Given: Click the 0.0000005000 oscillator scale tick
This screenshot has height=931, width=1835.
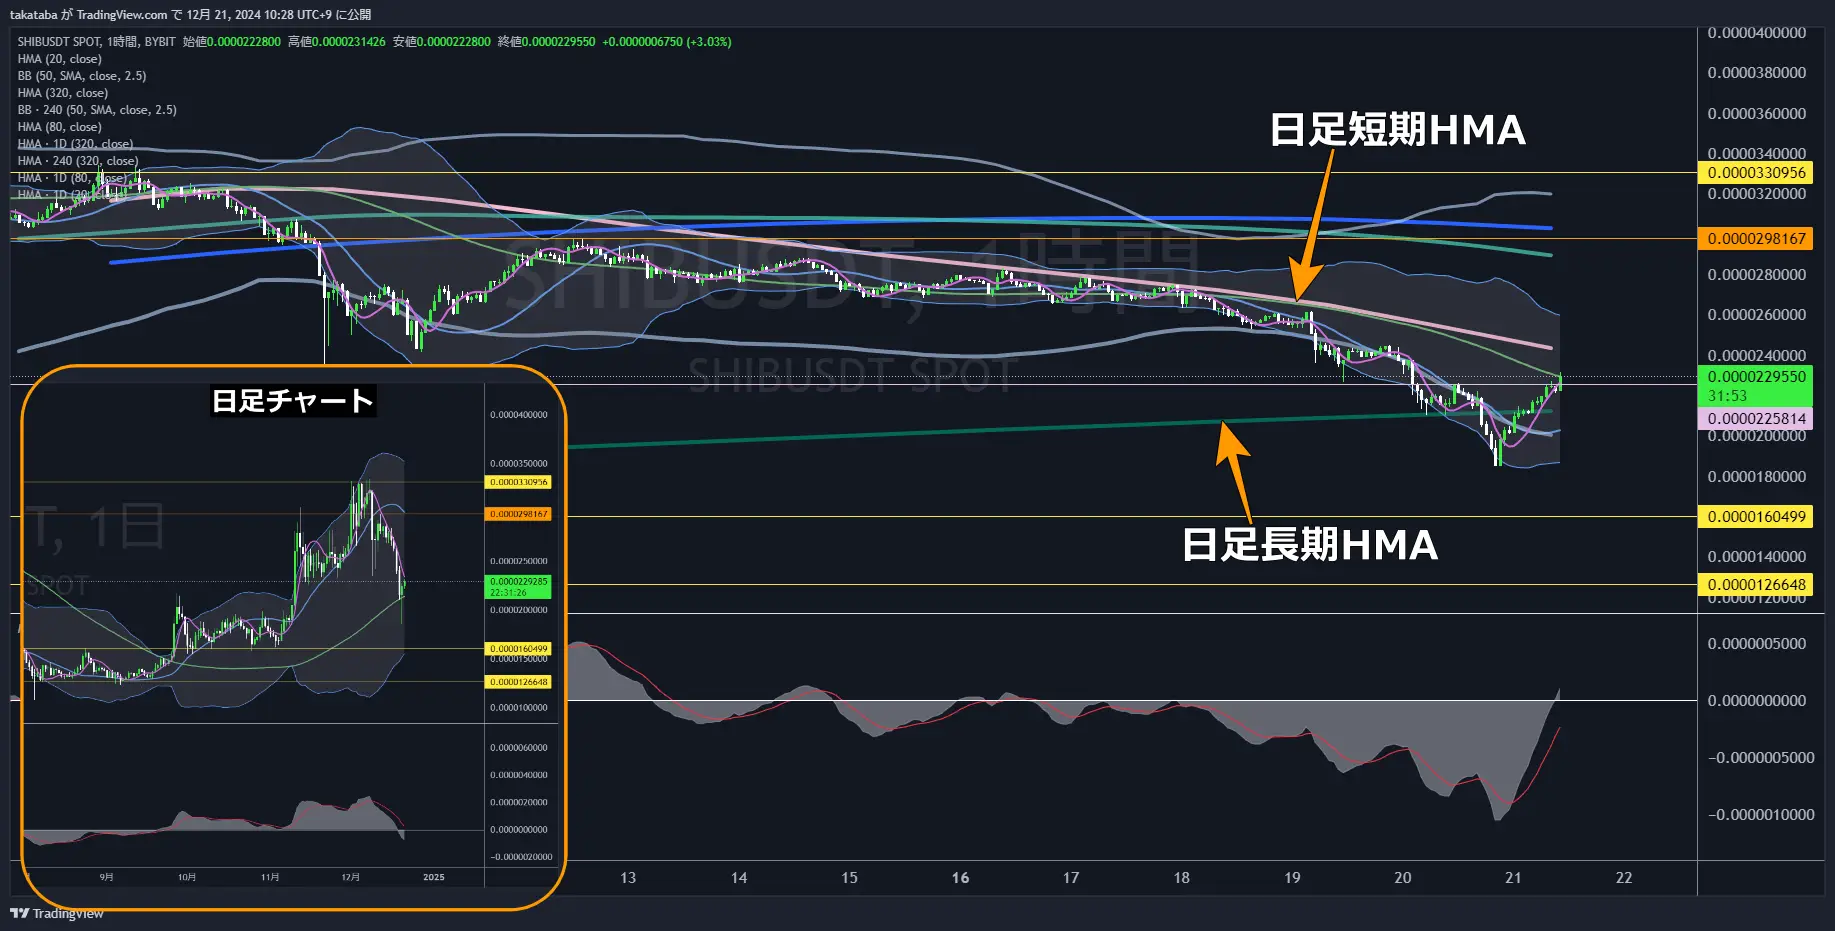Looking at the screenshot, I should point(1756,644).
